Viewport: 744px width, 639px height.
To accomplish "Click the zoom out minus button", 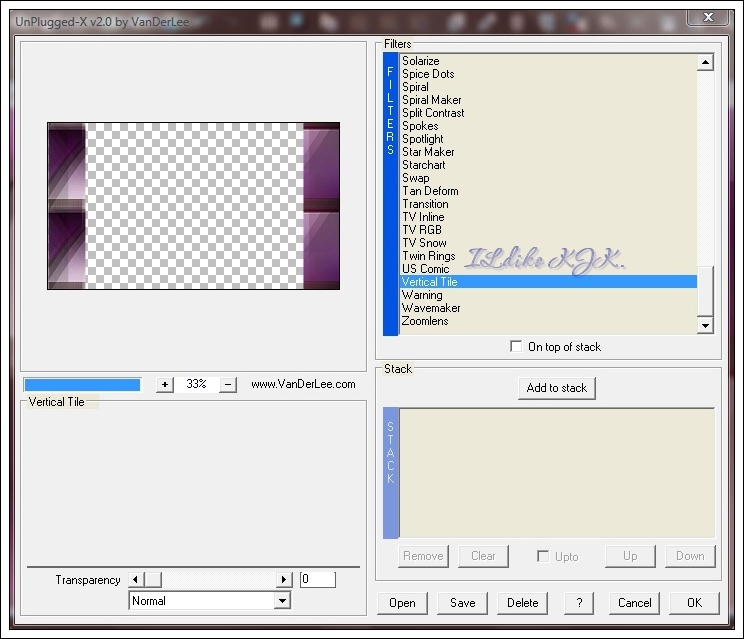I will pyautogui.click(x=228, y=385).
